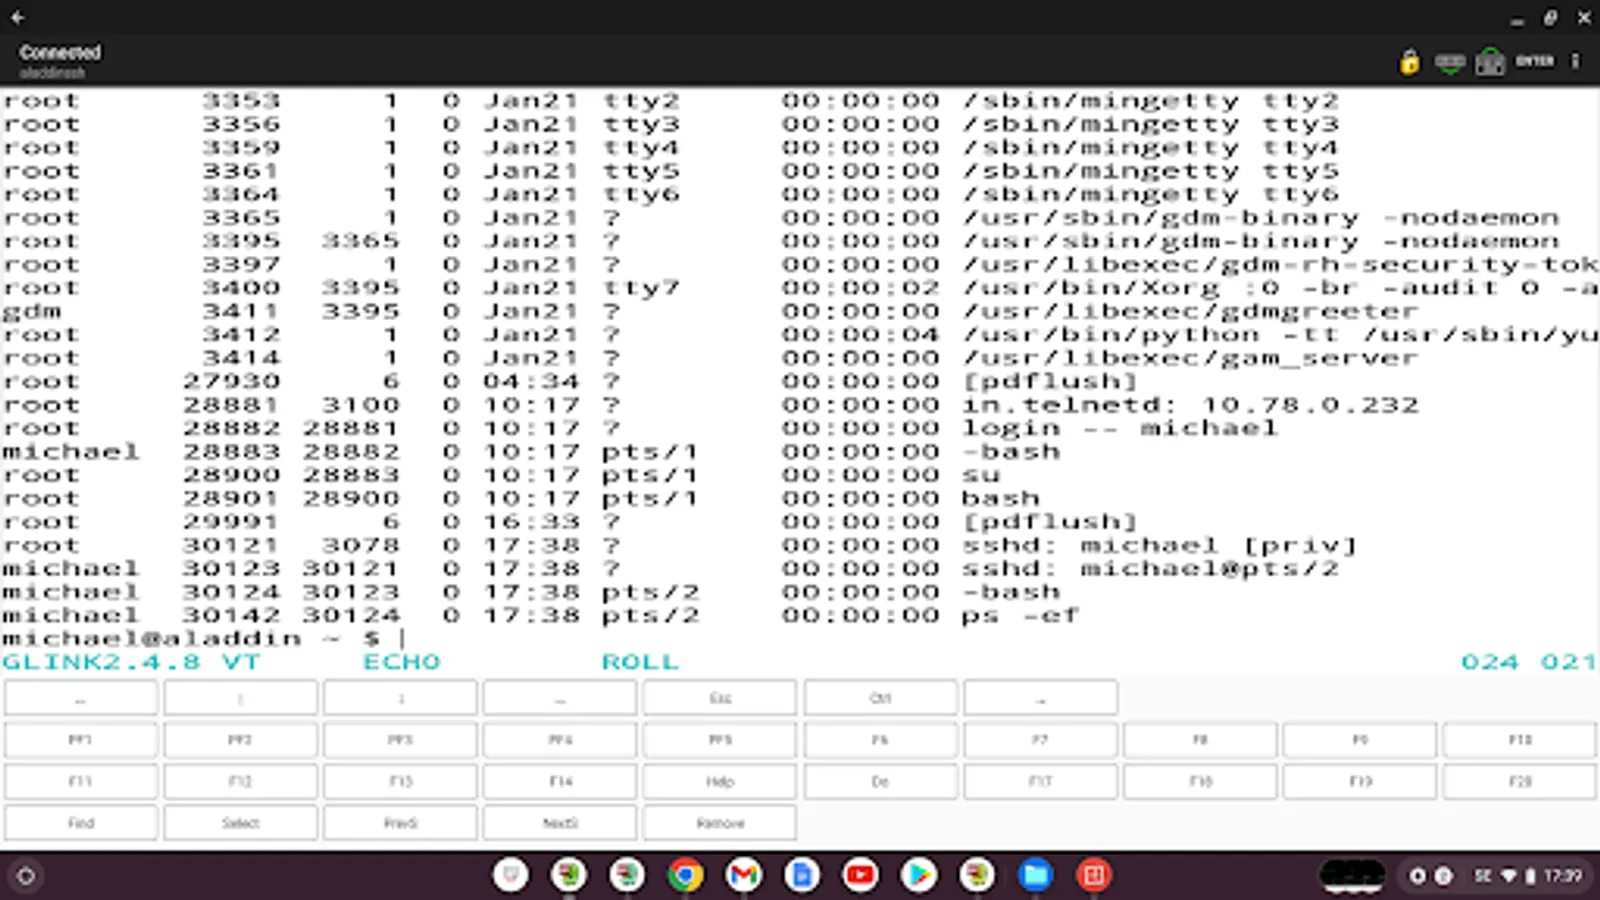Click the 'login -- michael' process entry

point(1120,428)
